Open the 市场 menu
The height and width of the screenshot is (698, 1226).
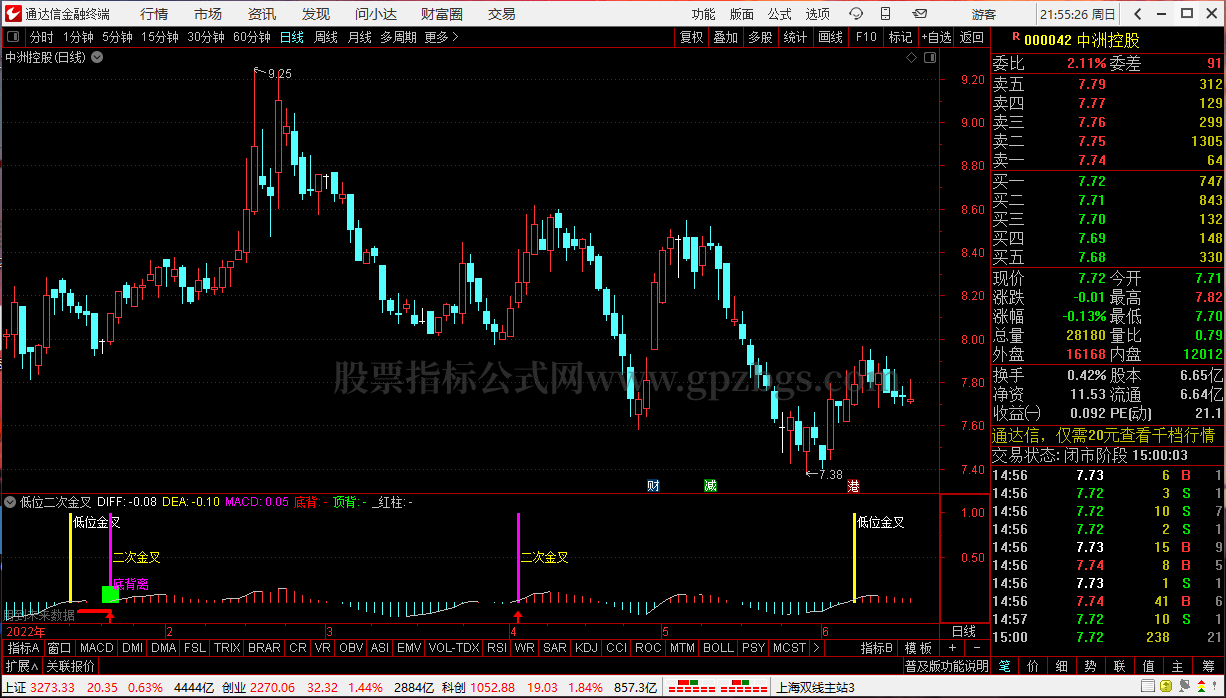pyautogui.click(x=208, y=14)
